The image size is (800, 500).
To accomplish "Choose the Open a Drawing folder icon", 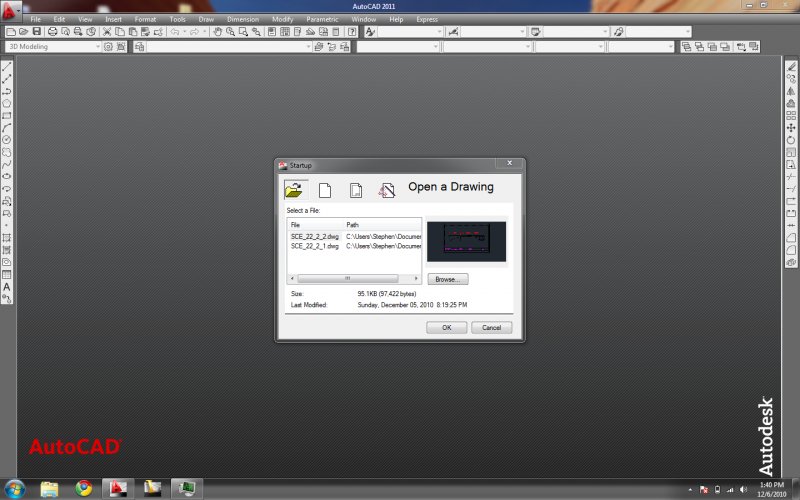I will (294, 190).
